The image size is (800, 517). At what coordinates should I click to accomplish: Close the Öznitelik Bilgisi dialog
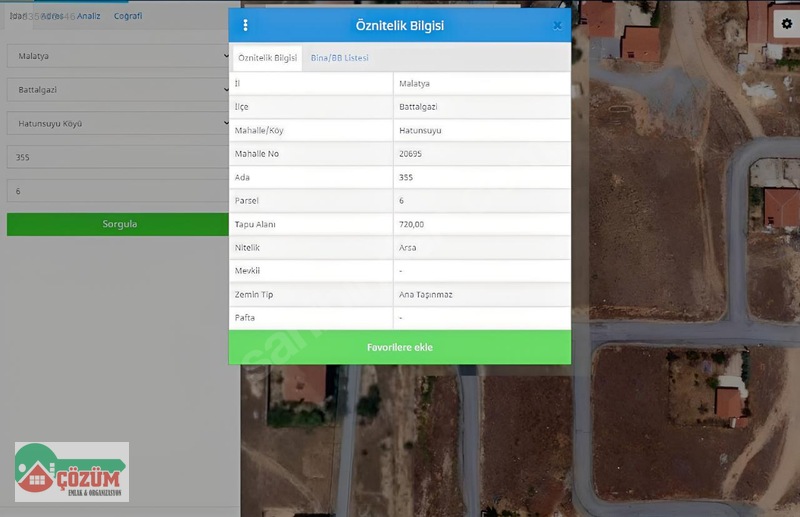(x=557, y=26)
